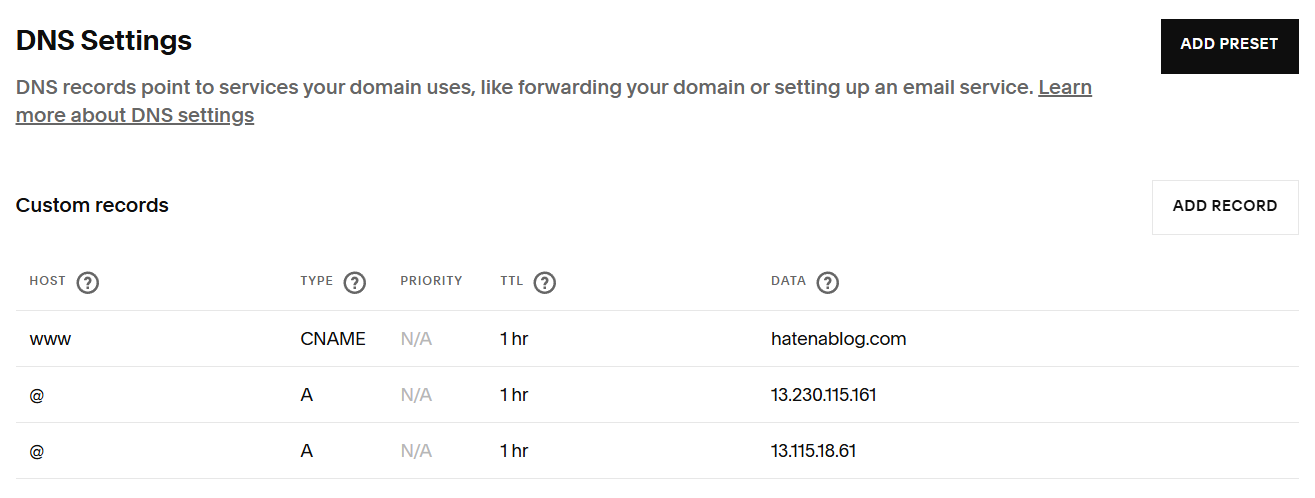Click the 13.115.18.61 data value
Screen dimensions: 1315x498
[813, 451]
